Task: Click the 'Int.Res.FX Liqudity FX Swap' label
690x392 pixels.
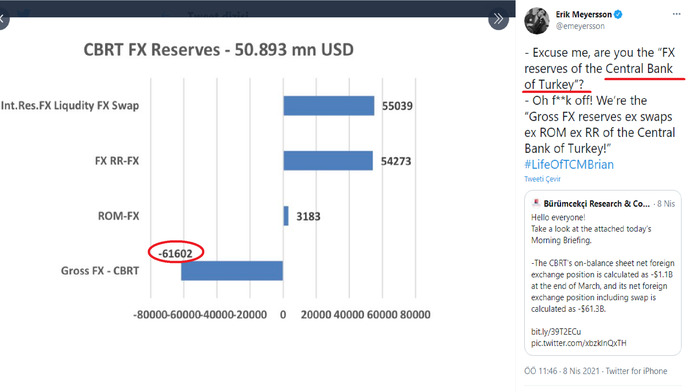Action: pos(70,106)
